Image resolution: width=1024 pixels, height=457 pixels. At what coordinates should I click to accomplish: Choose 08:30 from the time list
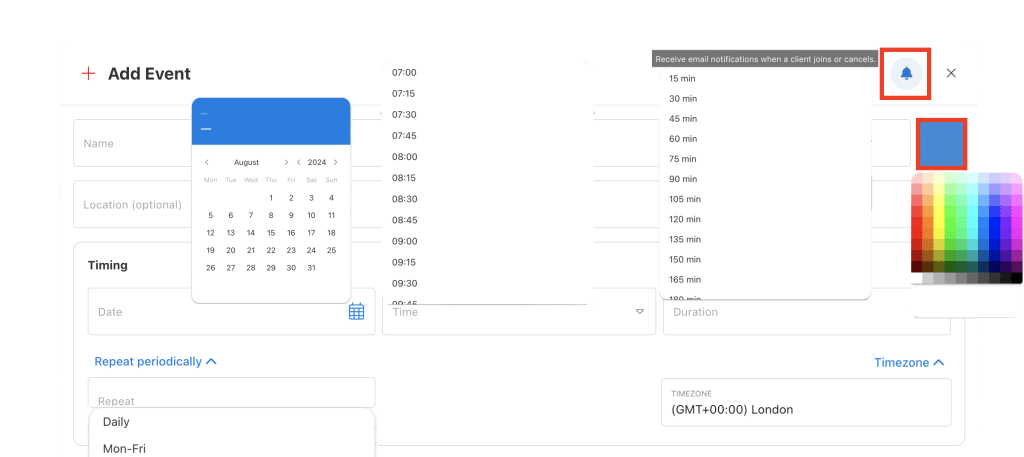[x=404, y=199]
